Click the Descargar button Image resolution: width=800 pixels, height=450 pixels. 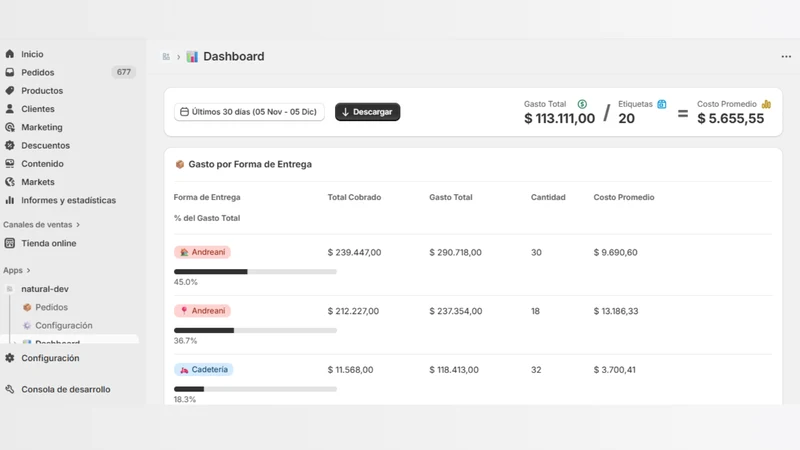367,112
